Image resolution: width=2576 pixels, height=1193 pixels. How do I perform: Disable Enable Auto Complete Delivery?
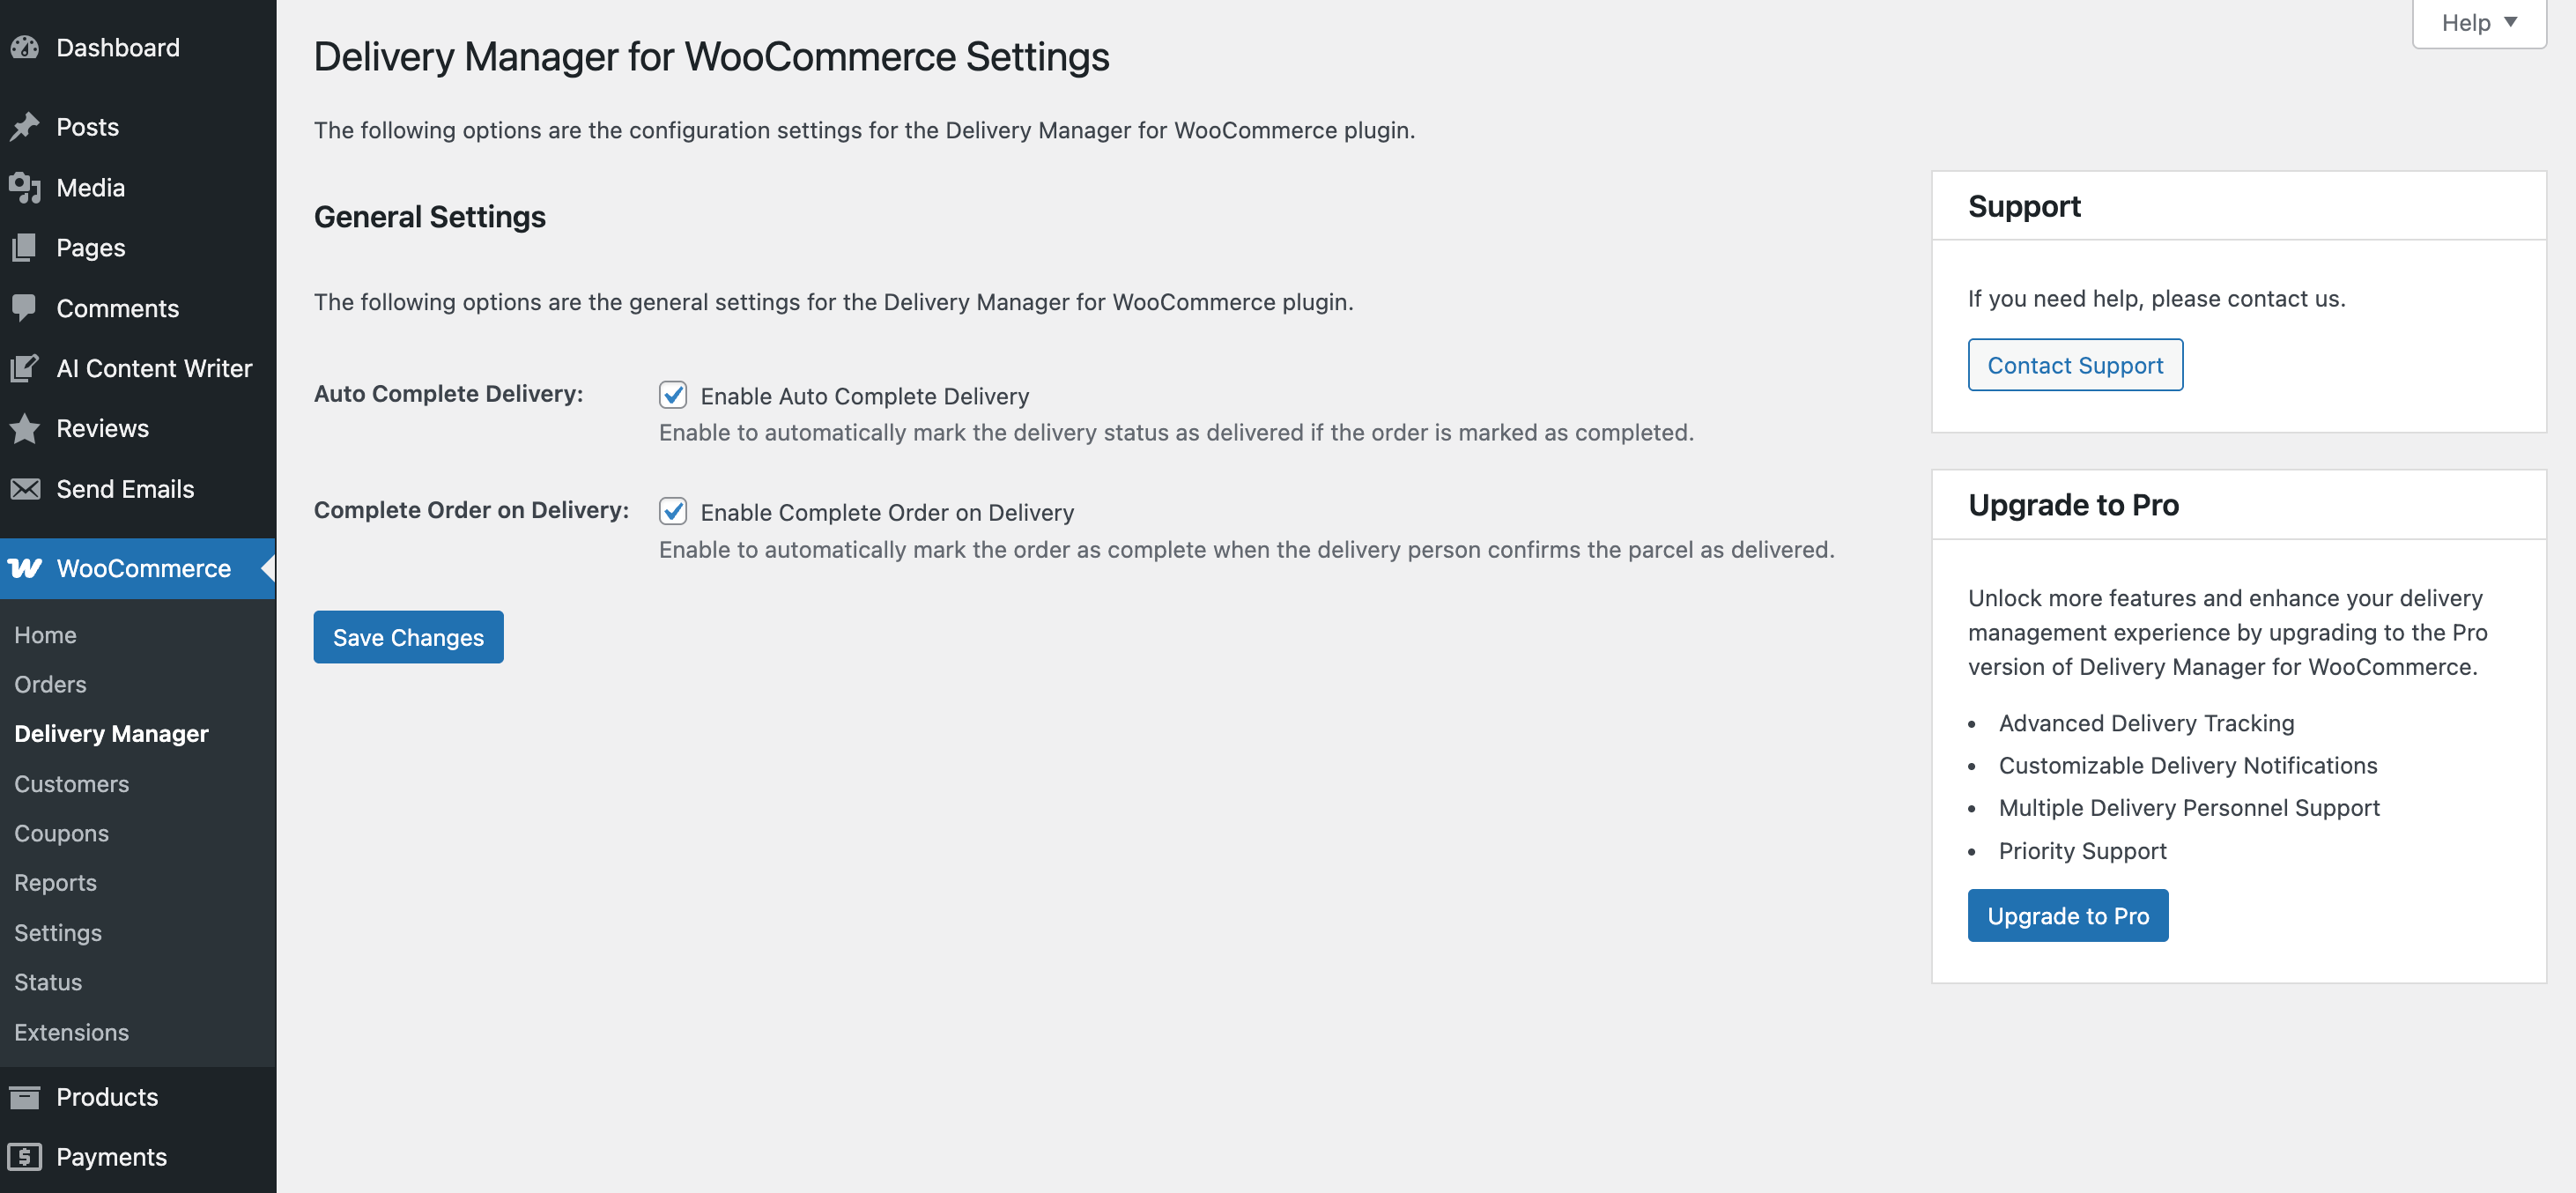tap(672, 395)
